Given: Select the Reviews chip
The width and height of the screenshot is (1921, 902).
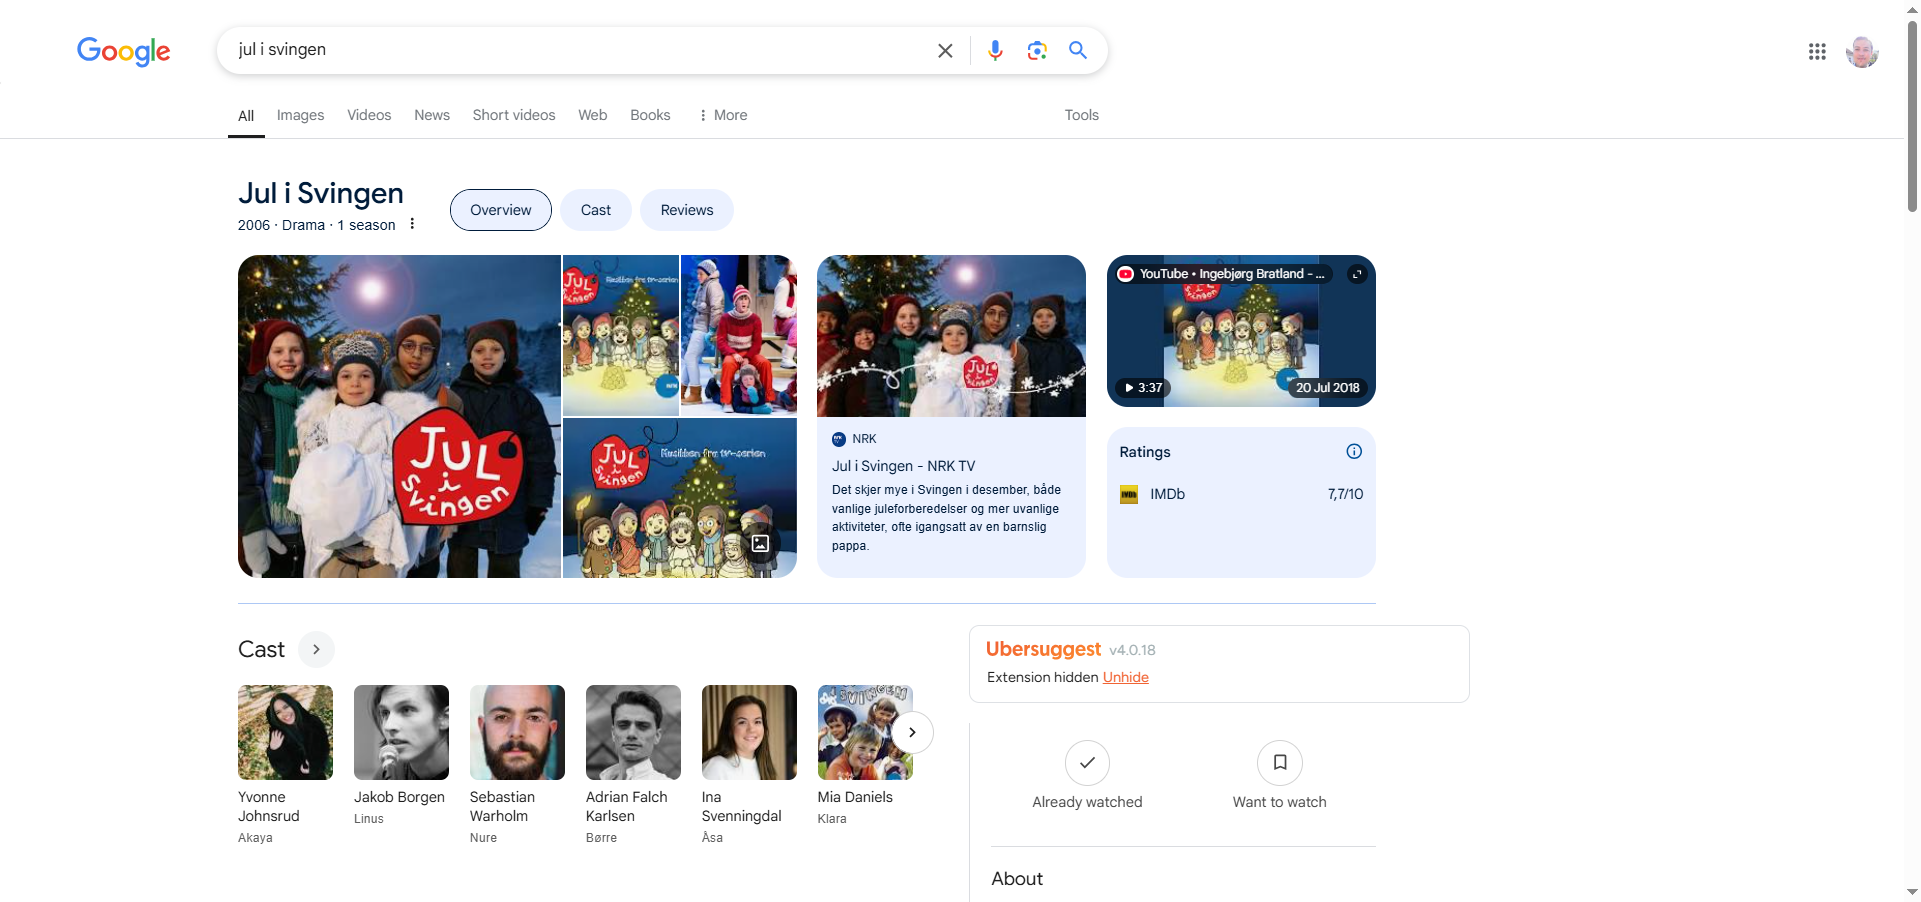Looking at the screenshot, I should pos(686,210).
